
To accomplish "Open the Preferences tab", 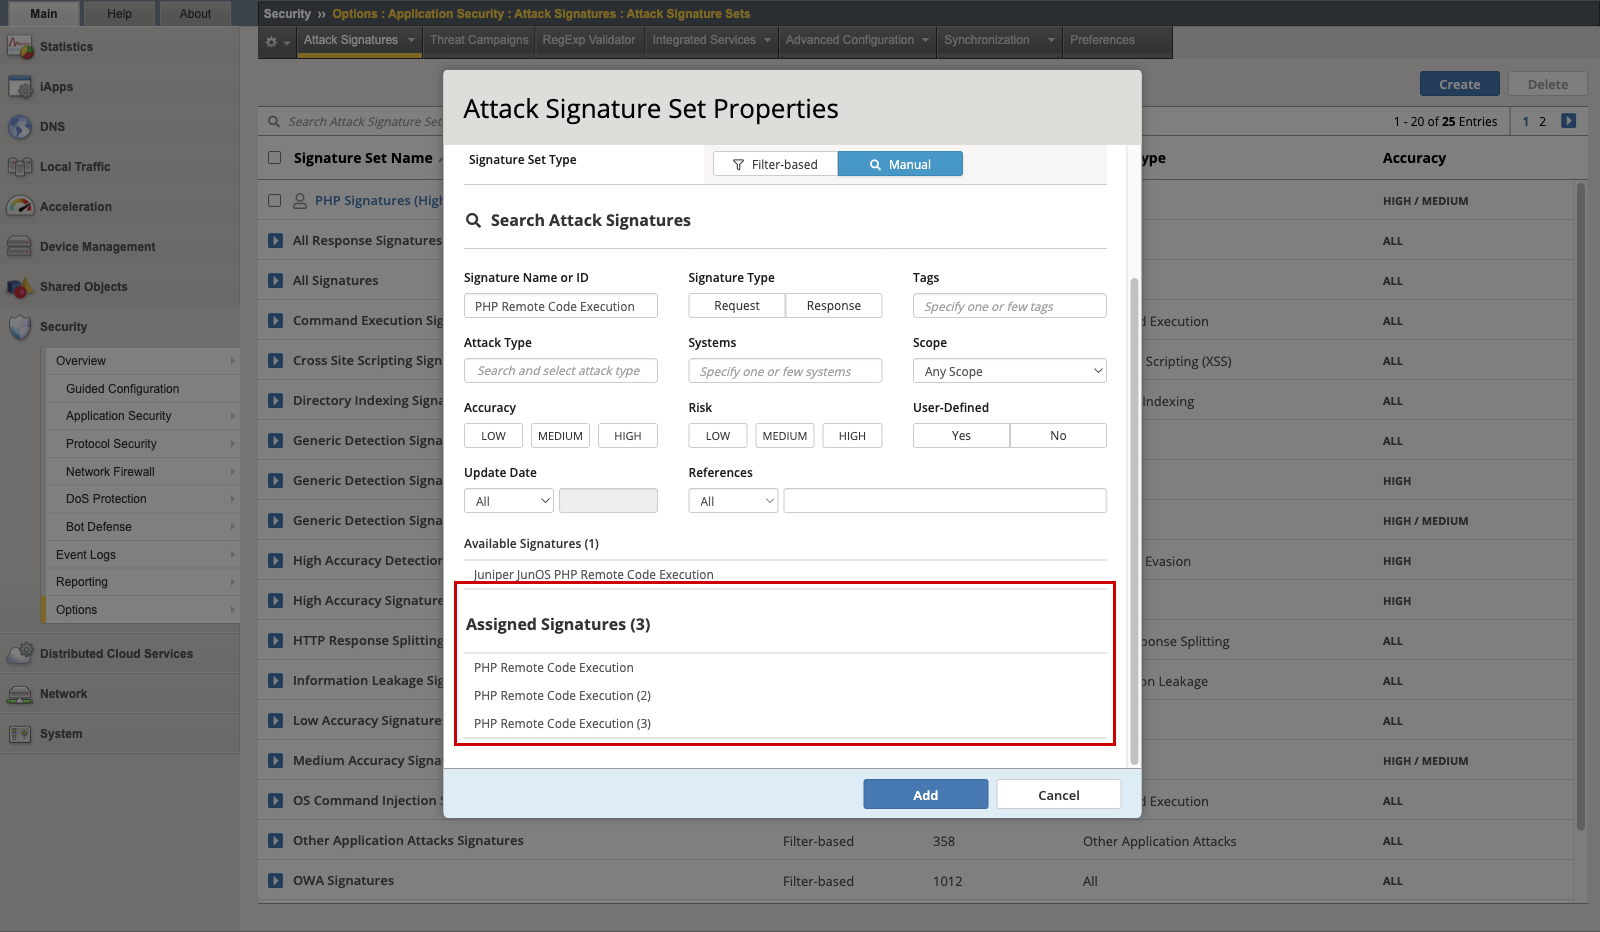I will 1102,40.
